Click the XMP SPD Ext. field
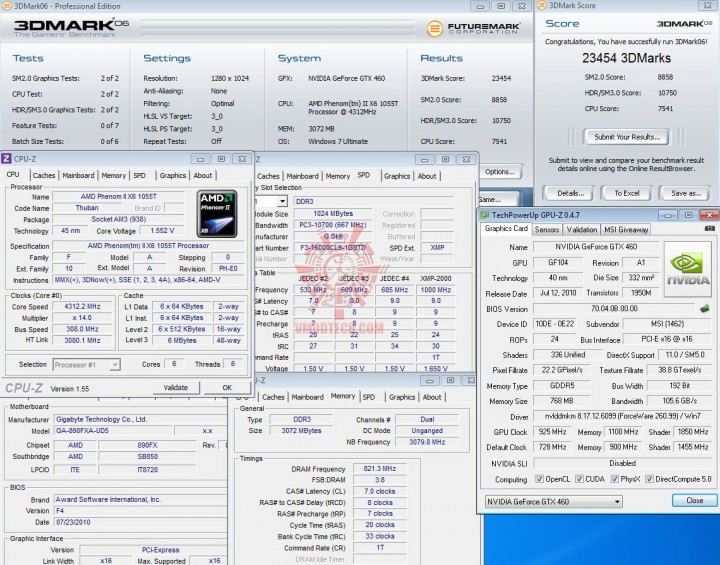720x565 pixels. tap(437, 248)
